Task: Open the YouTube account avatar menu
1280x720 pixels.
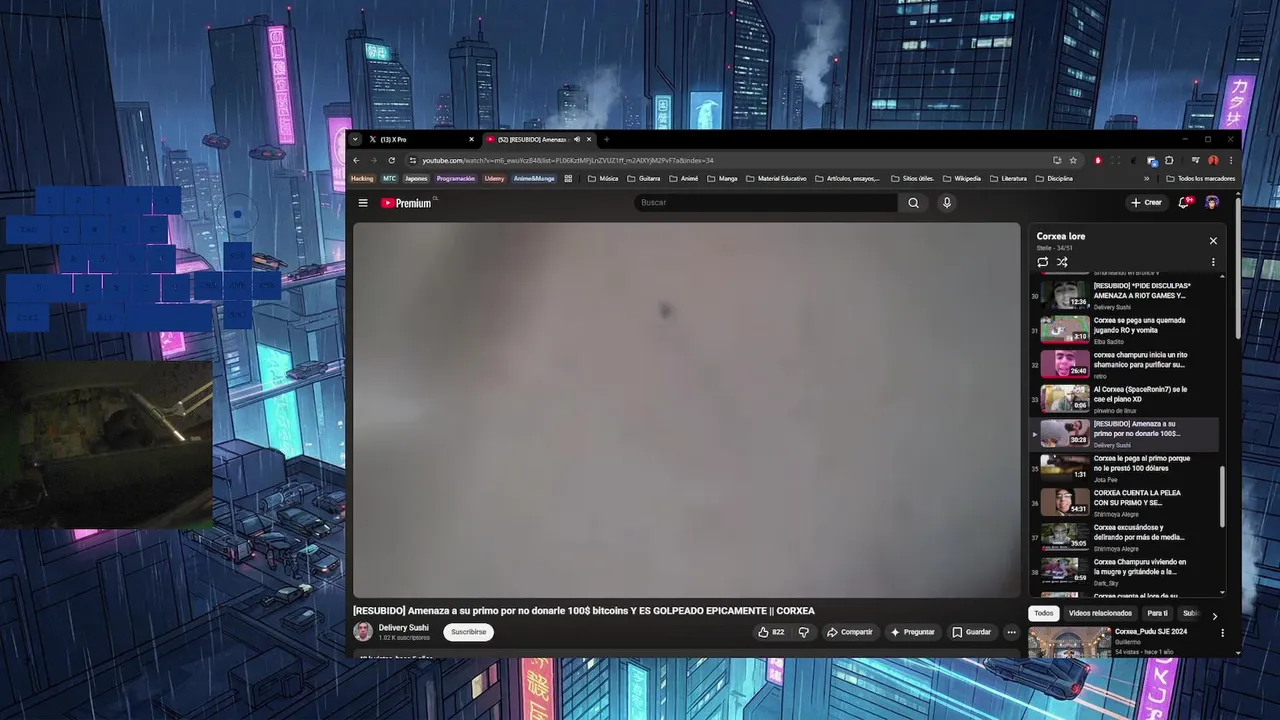Action: click(1212, 203)
